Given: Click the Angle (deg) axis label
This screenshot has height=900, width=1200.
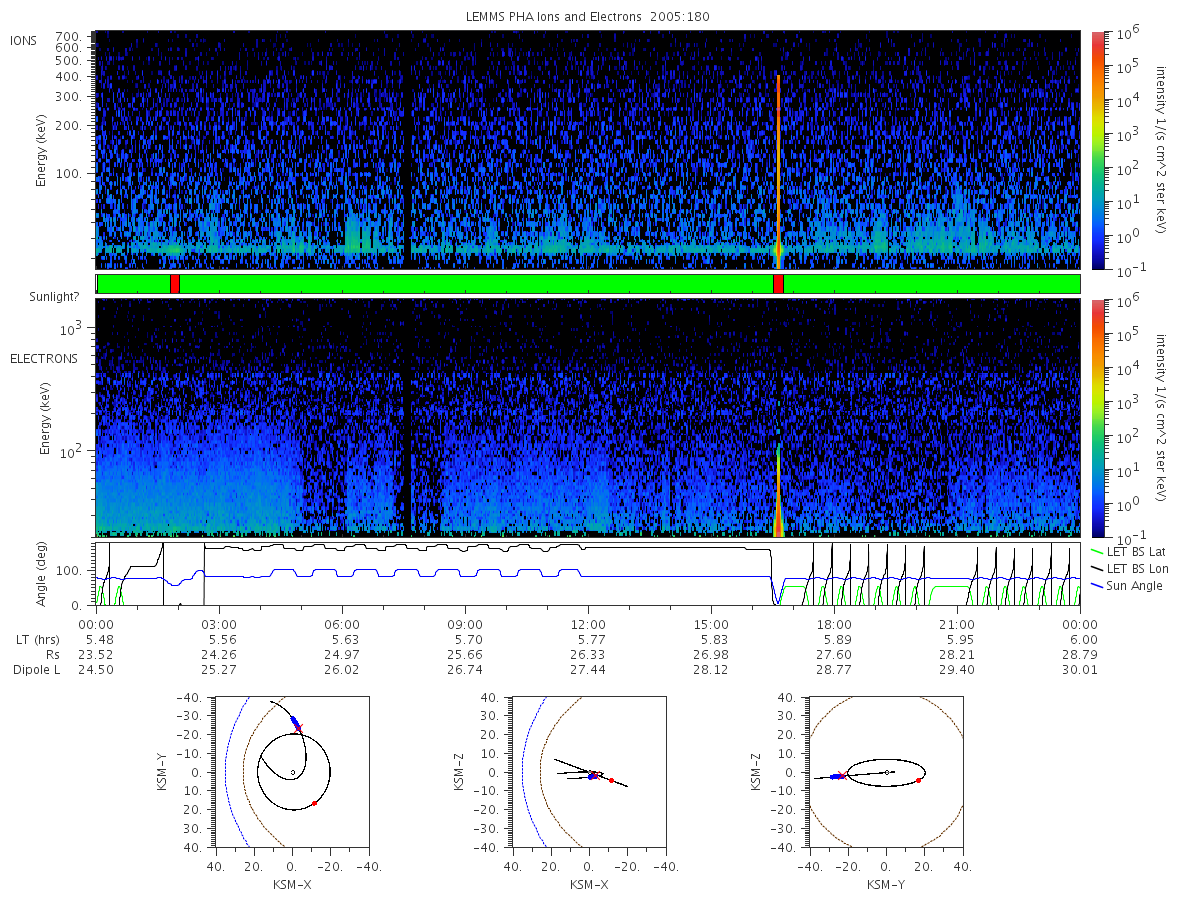Looking at the screenshot, I should tap(44, 575).
